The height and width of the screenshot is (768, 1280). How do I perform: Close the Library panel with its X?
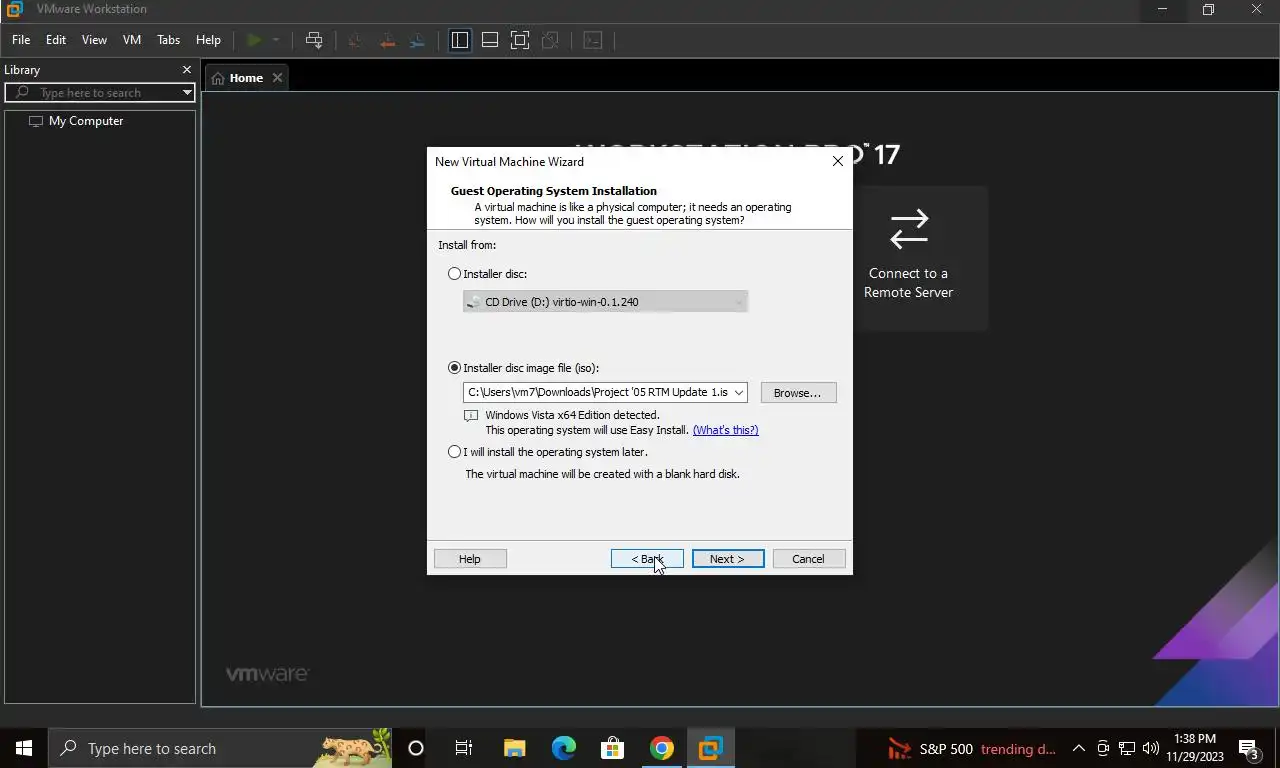click(186, 69)
